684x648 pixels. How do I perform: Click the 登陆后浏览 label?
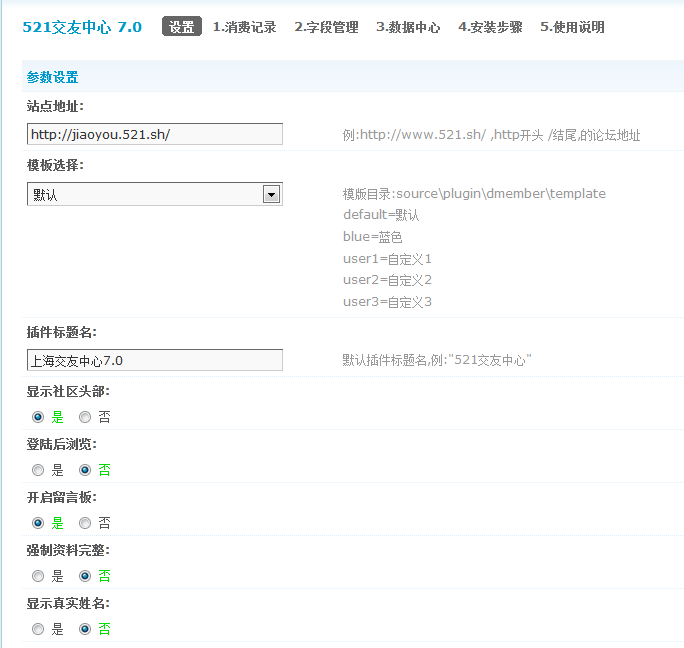(x=62, y=444)
